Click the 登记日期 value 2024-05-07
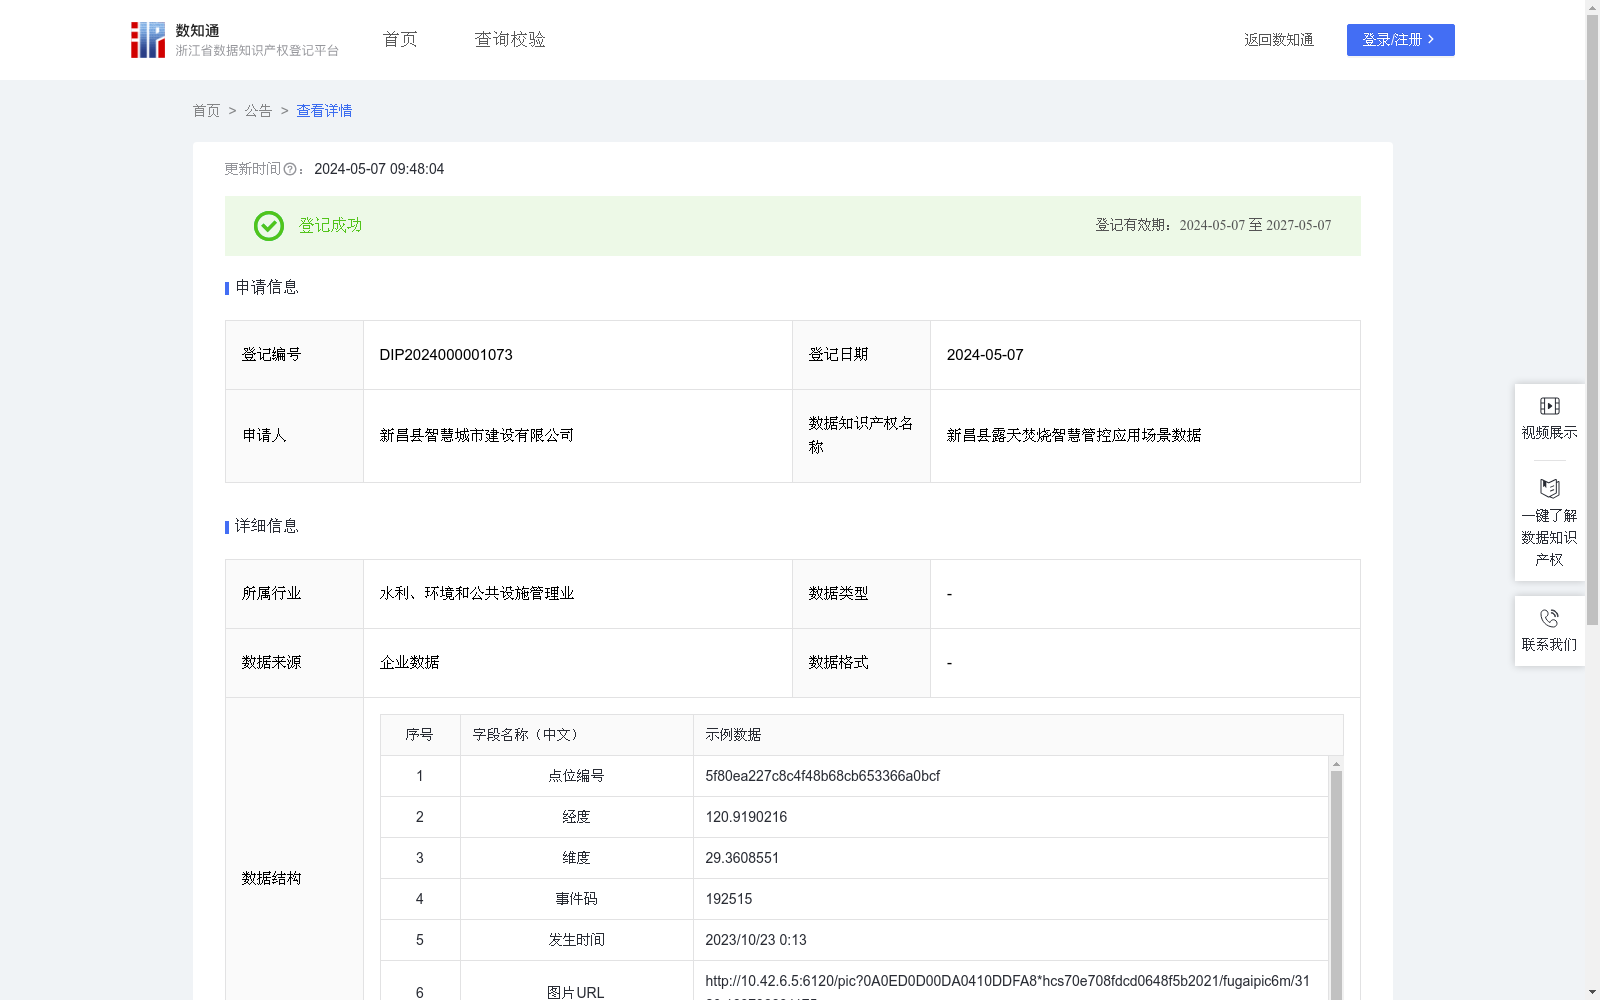1600x1000 pixels. click(985, 355)
